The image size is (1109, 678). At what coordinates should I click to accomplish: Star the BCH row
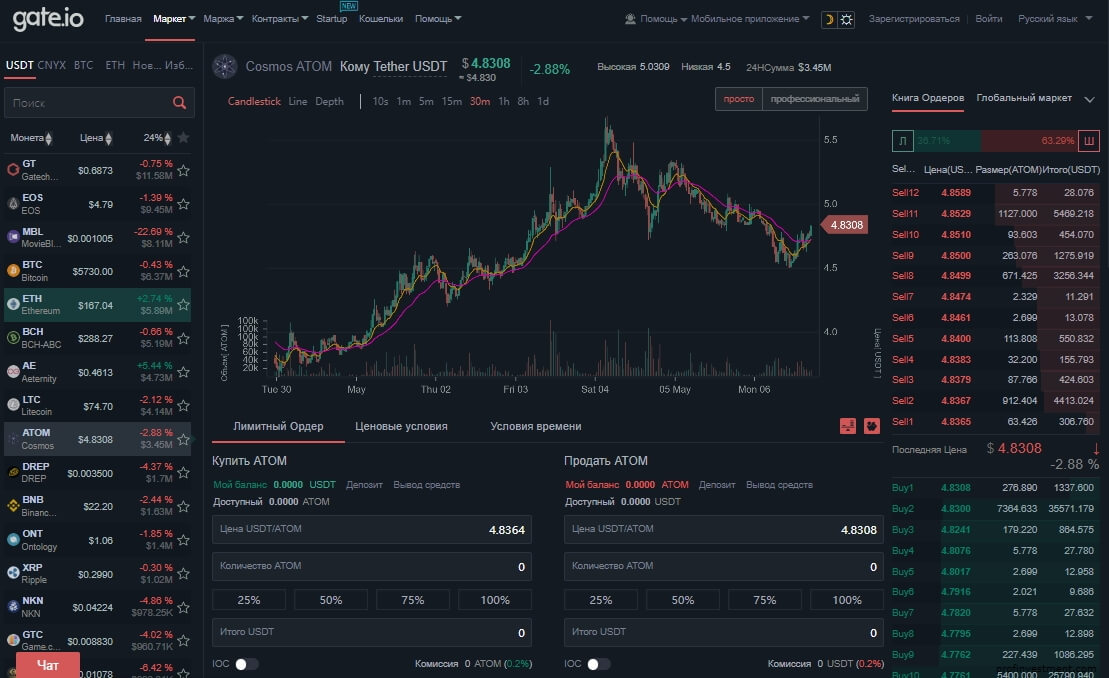tap(183, 339)
